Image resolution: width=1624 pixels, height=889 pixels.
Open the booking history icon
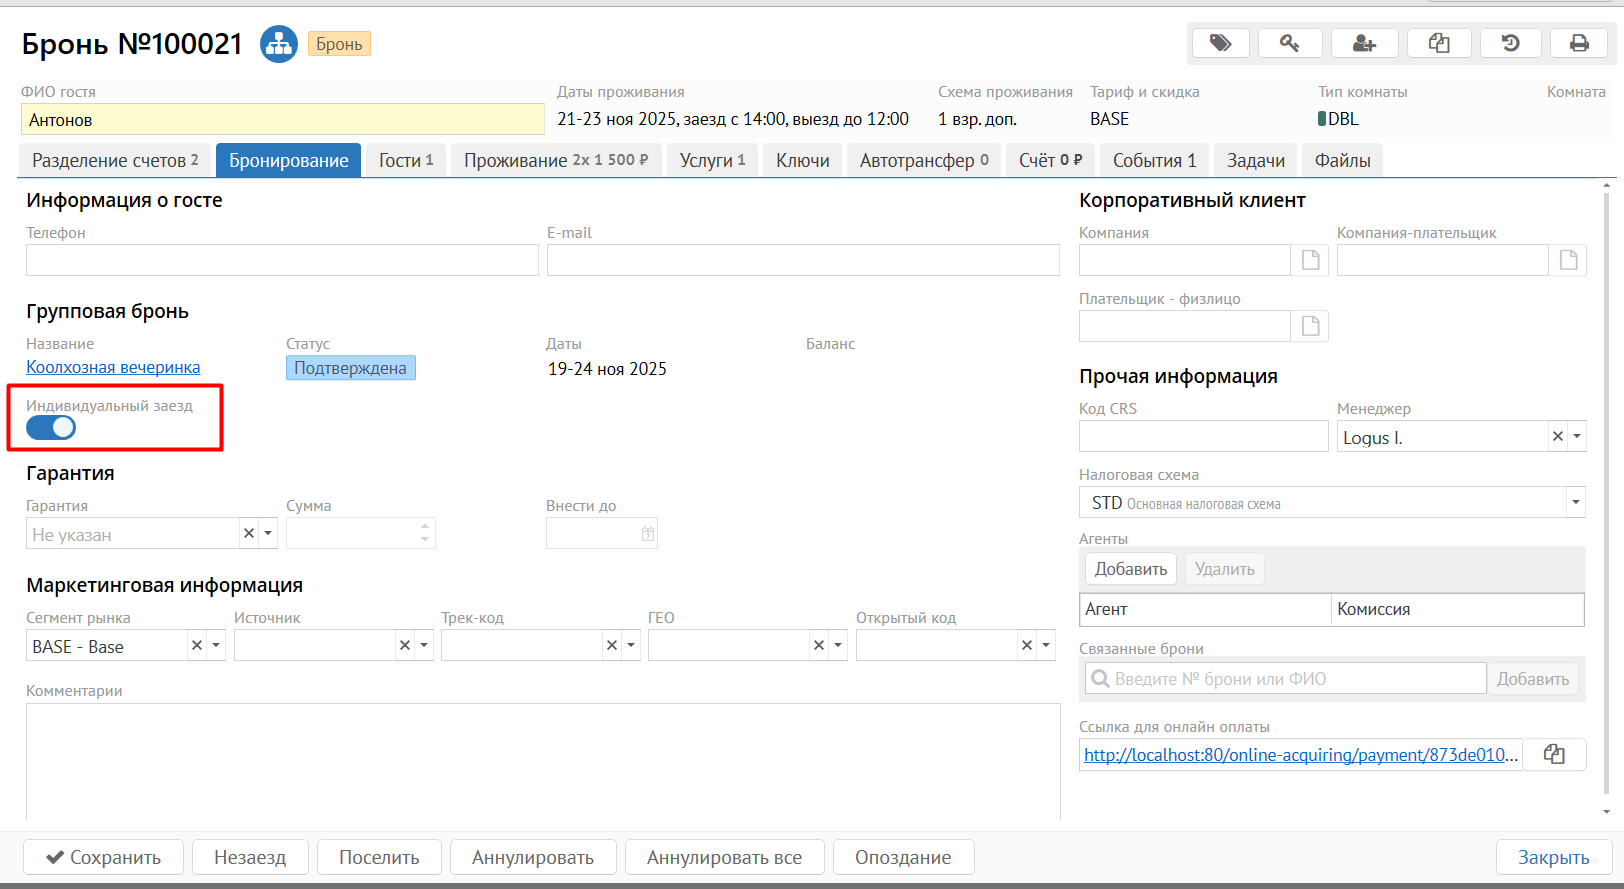click(x=1510, y=43)
